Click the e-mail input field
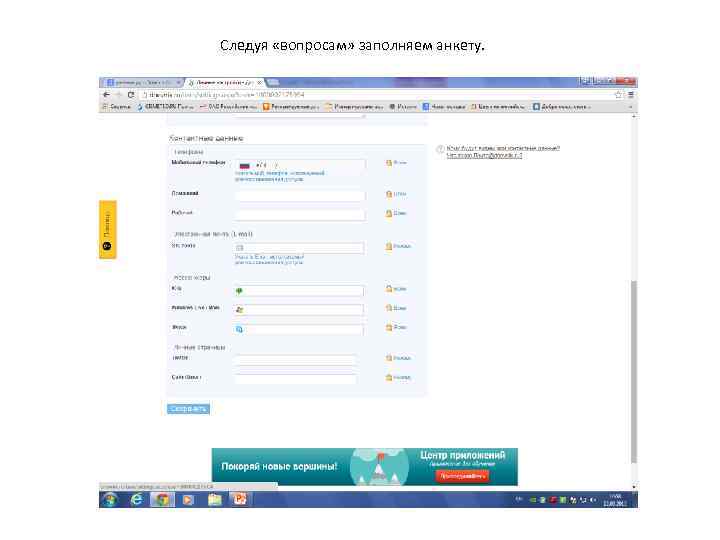 pos(299,248)
